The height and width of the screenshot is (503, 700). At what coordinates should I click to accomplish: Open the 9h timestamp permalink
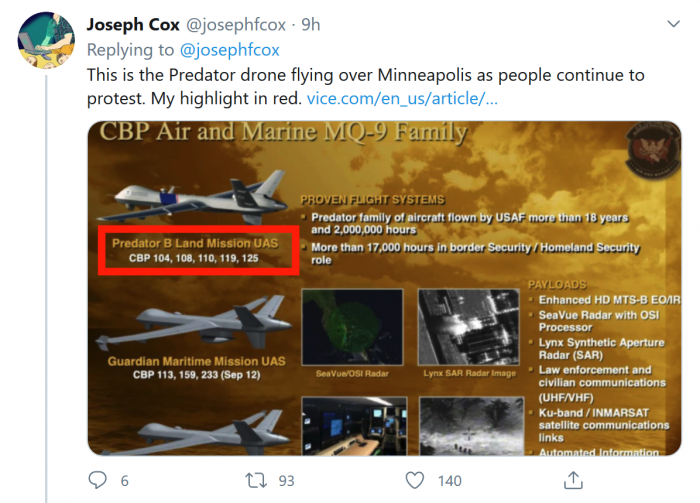click(310, 24)
